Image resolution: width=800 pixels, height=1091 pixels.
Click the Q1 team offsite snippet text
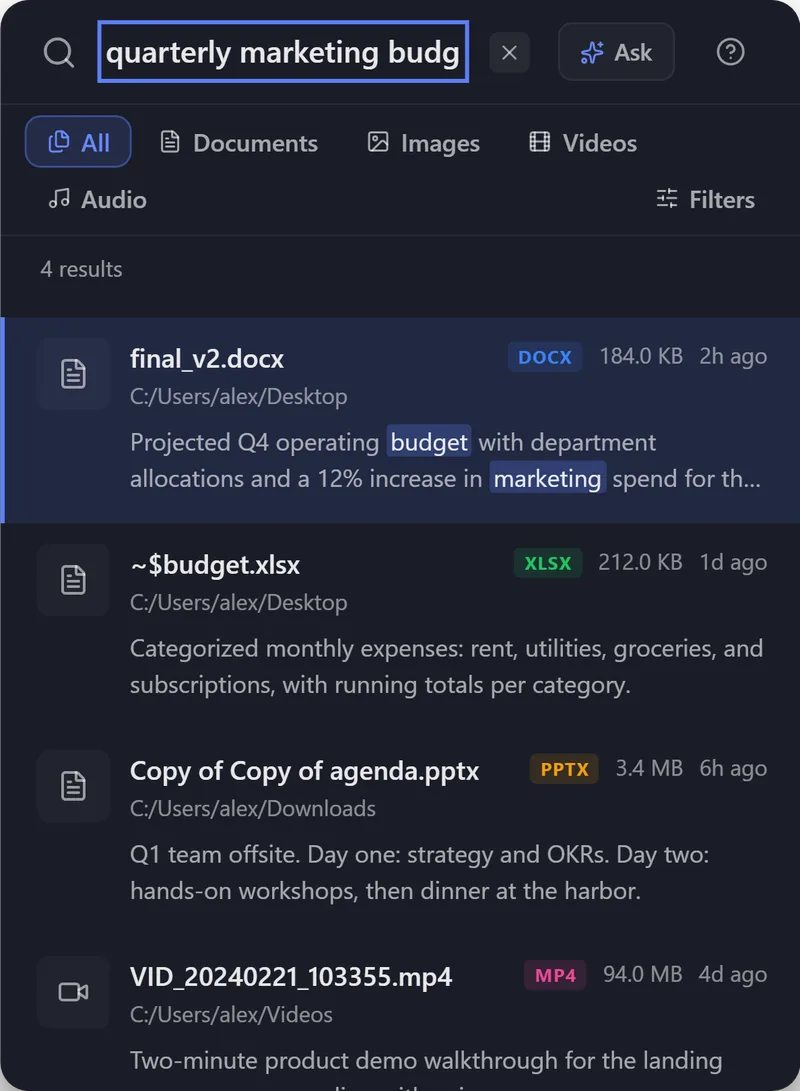[x=419, y=873]
